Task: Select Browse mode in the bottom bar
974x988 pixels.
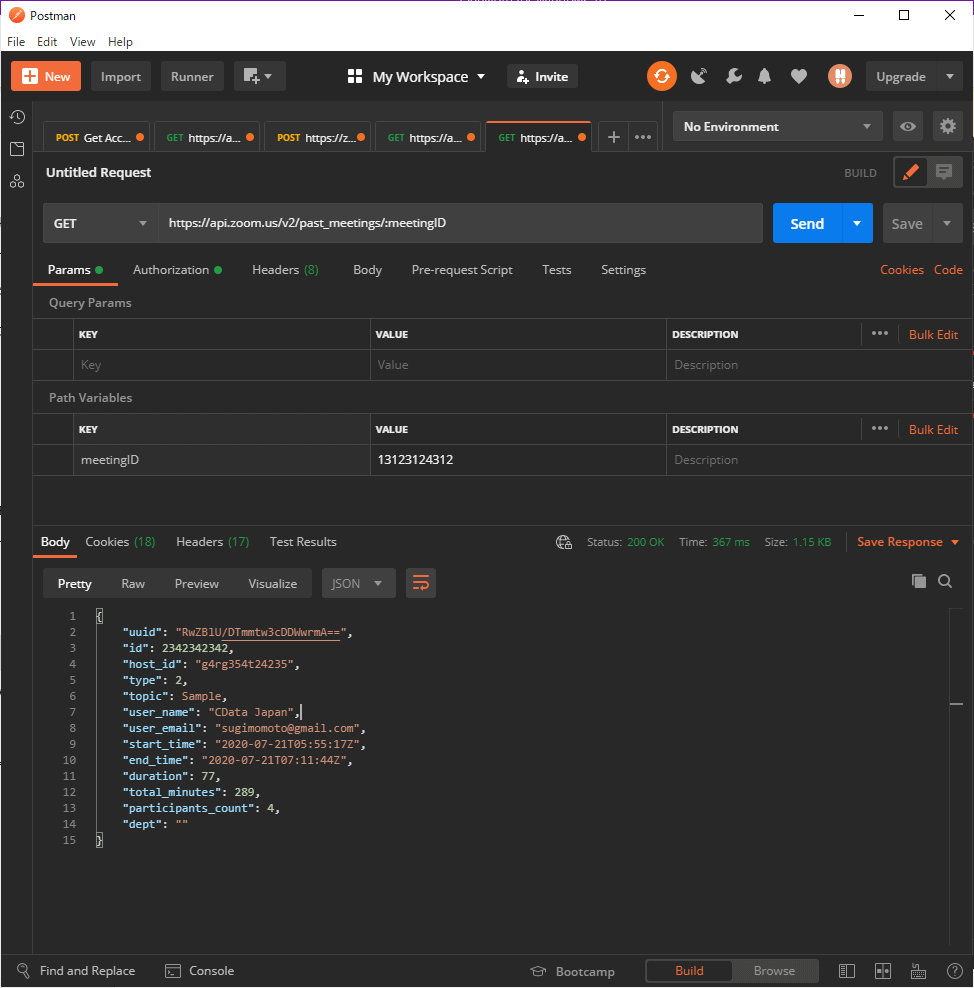Action: pos(774,971)
